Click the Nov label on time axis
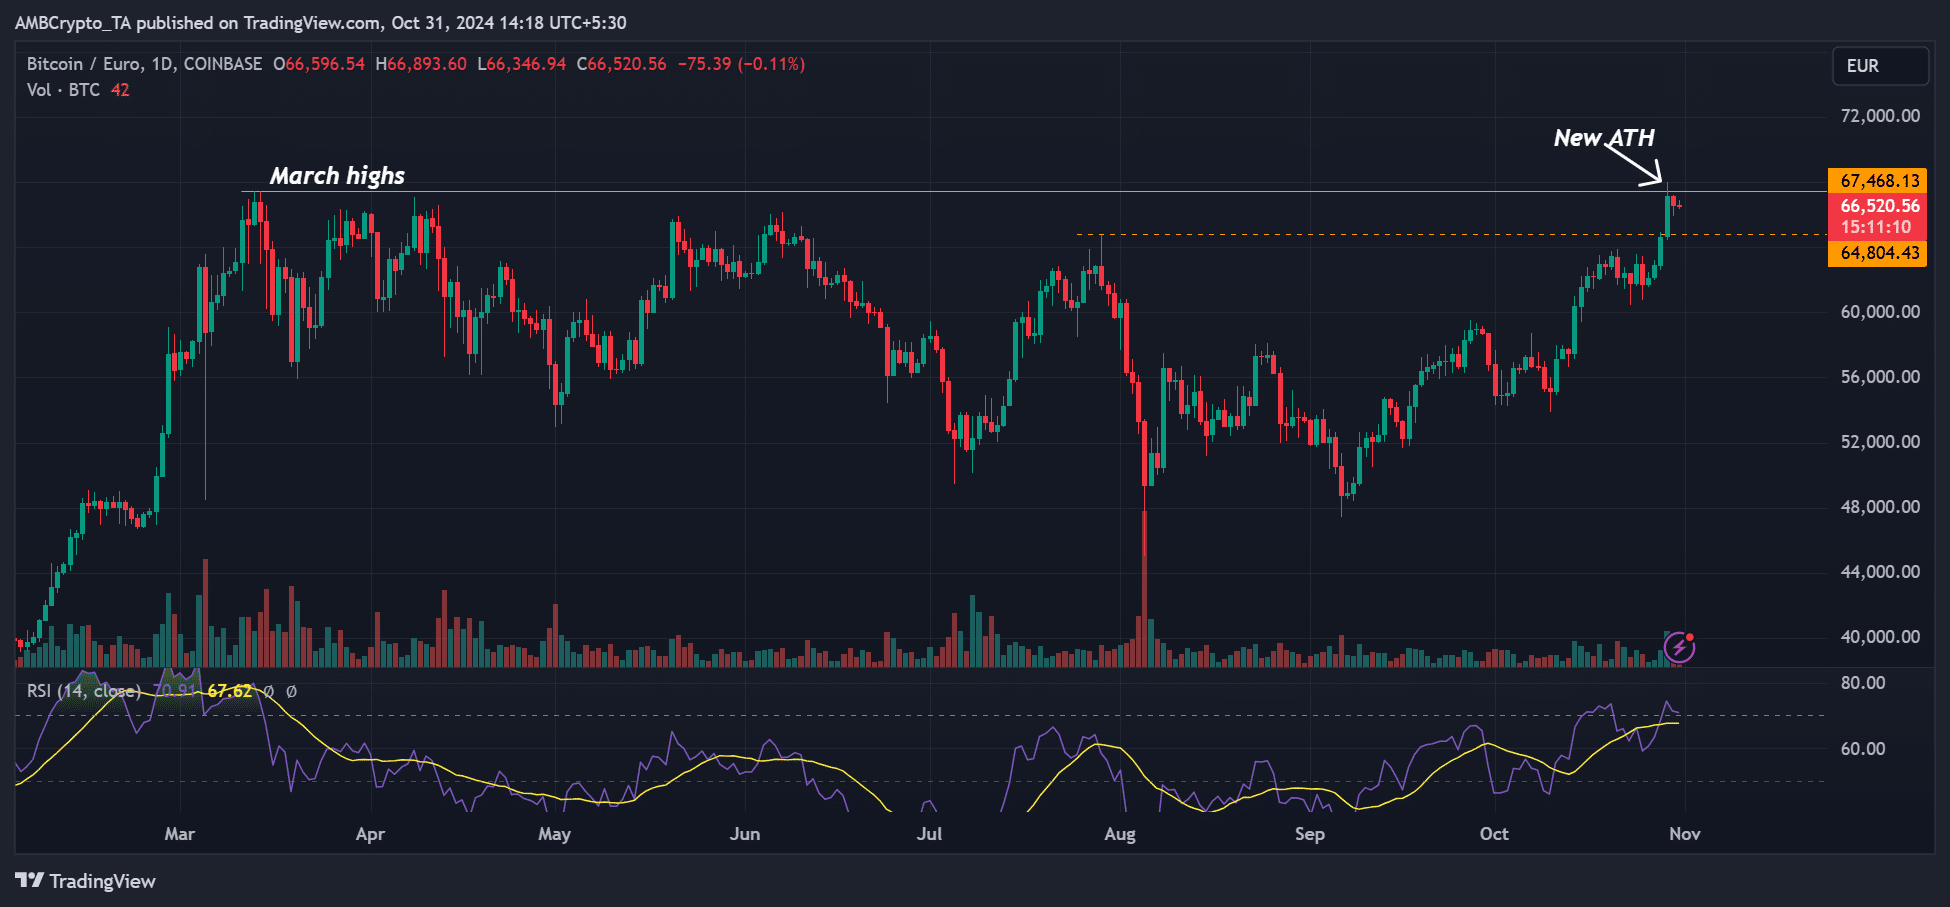This screenshot has height=907, width=1950. point(1685,834)
